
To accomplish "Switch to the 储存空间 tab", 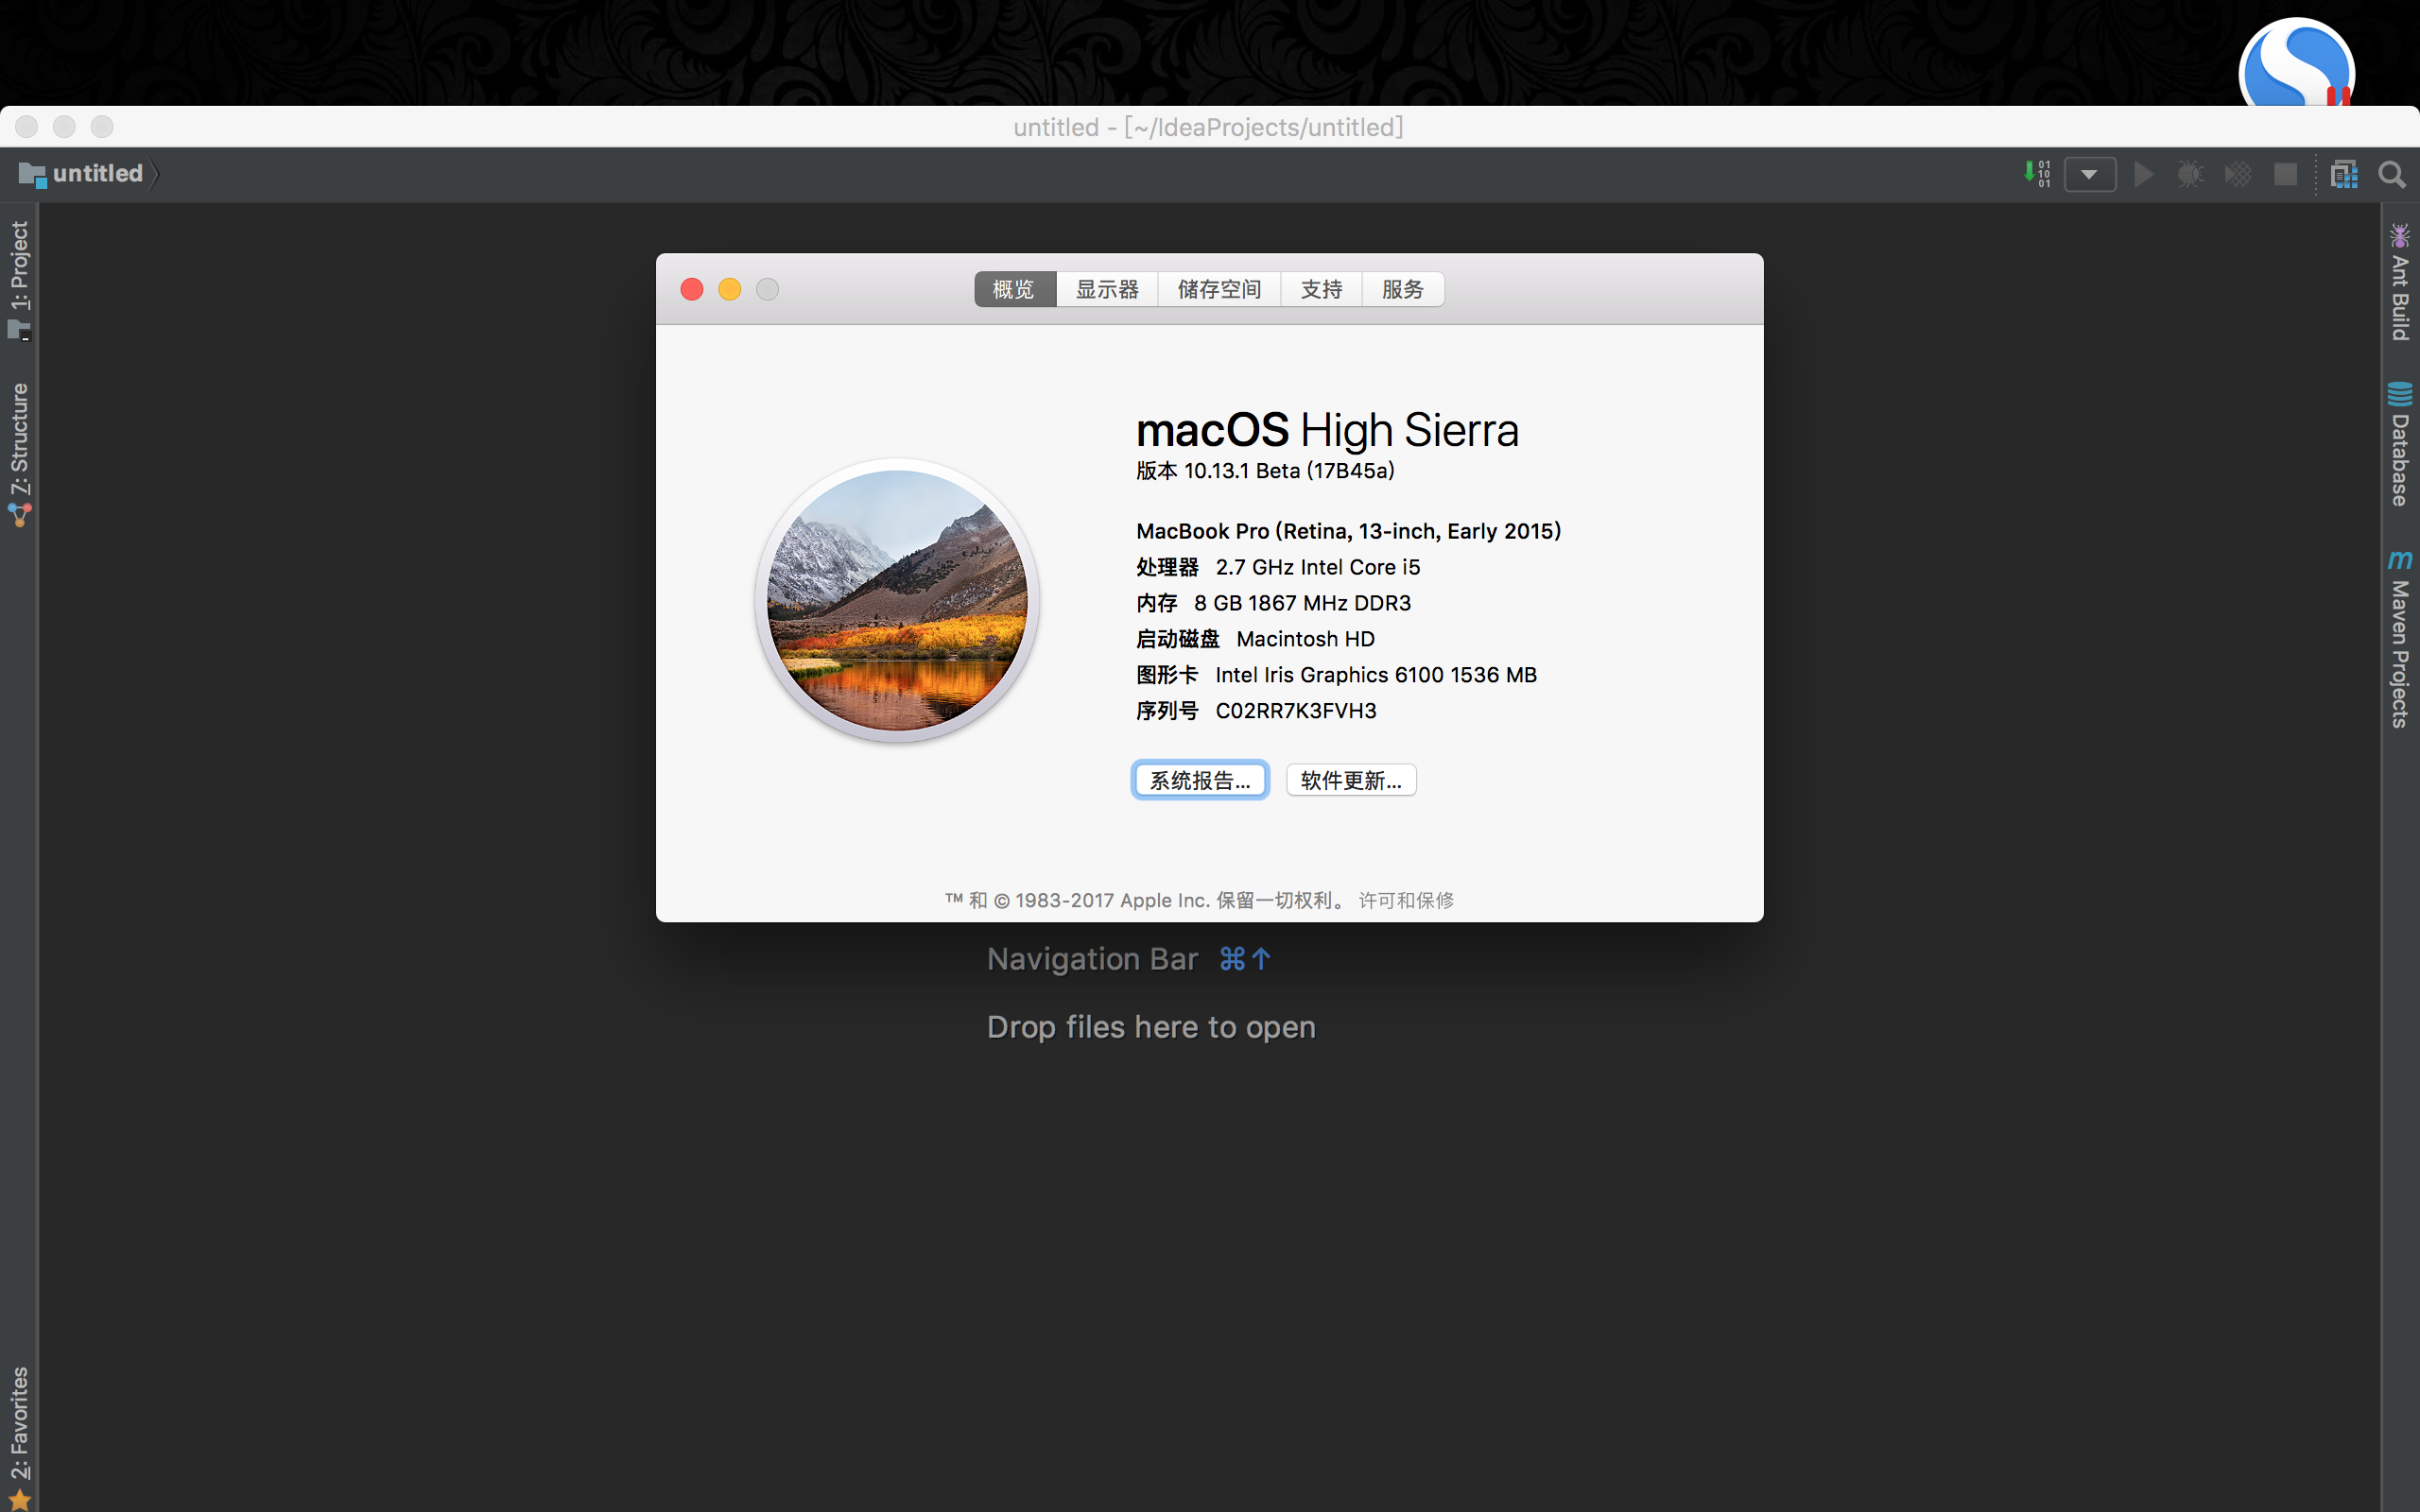I will coord(1219,289).
